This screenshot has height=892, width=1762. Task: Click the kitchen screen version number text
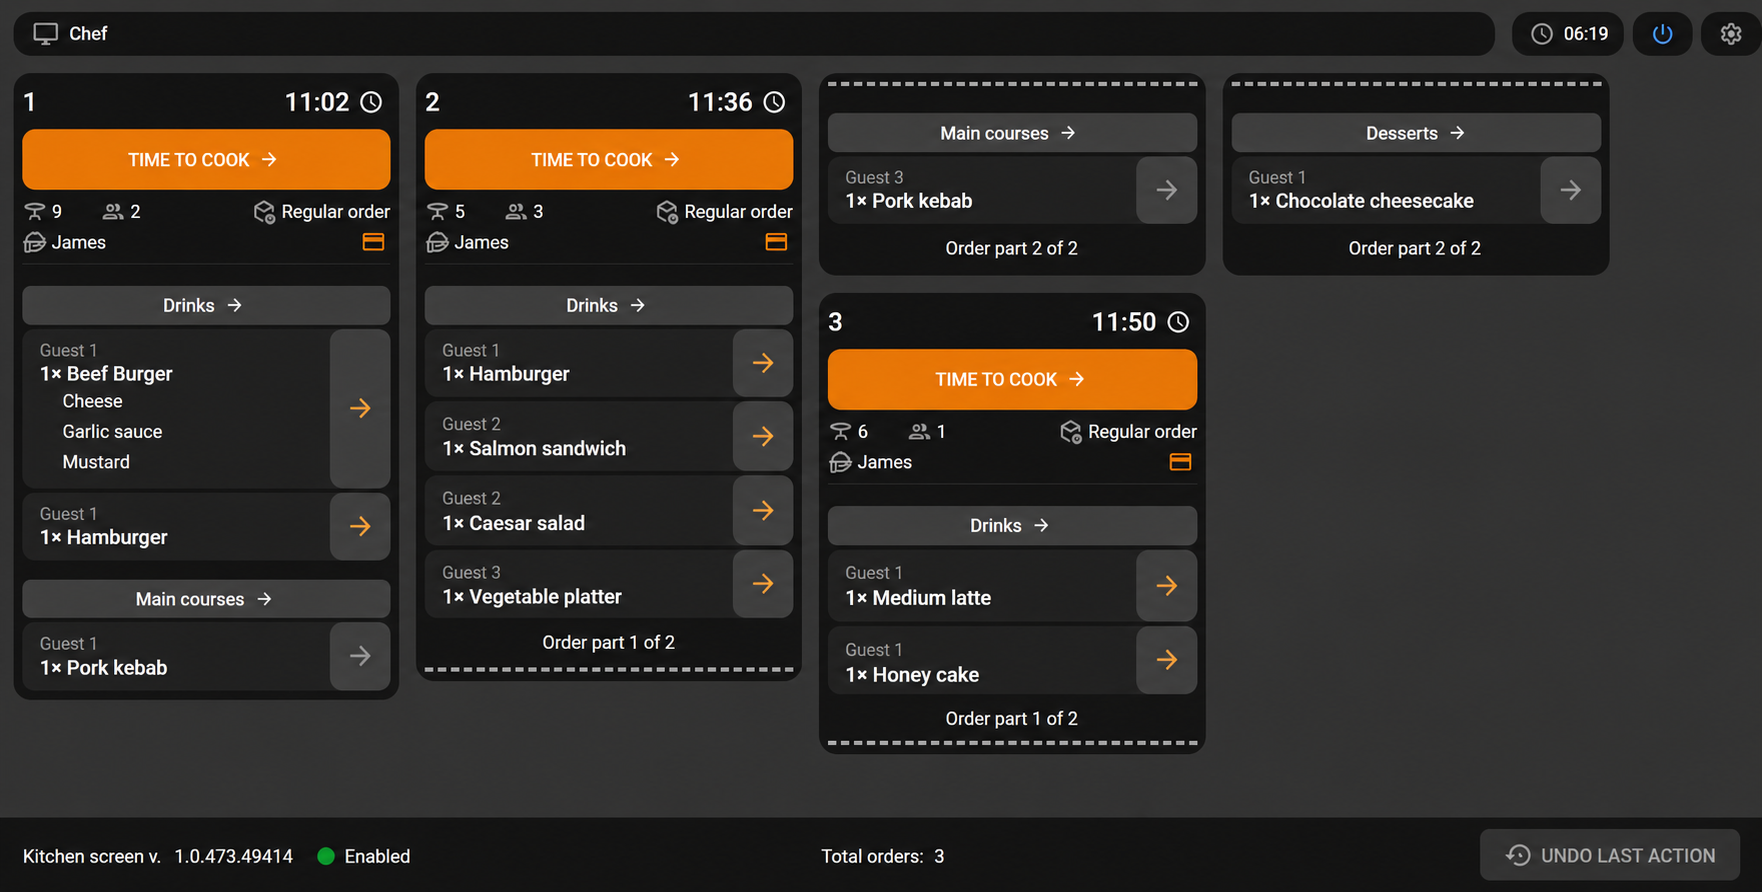coord(234,856)
